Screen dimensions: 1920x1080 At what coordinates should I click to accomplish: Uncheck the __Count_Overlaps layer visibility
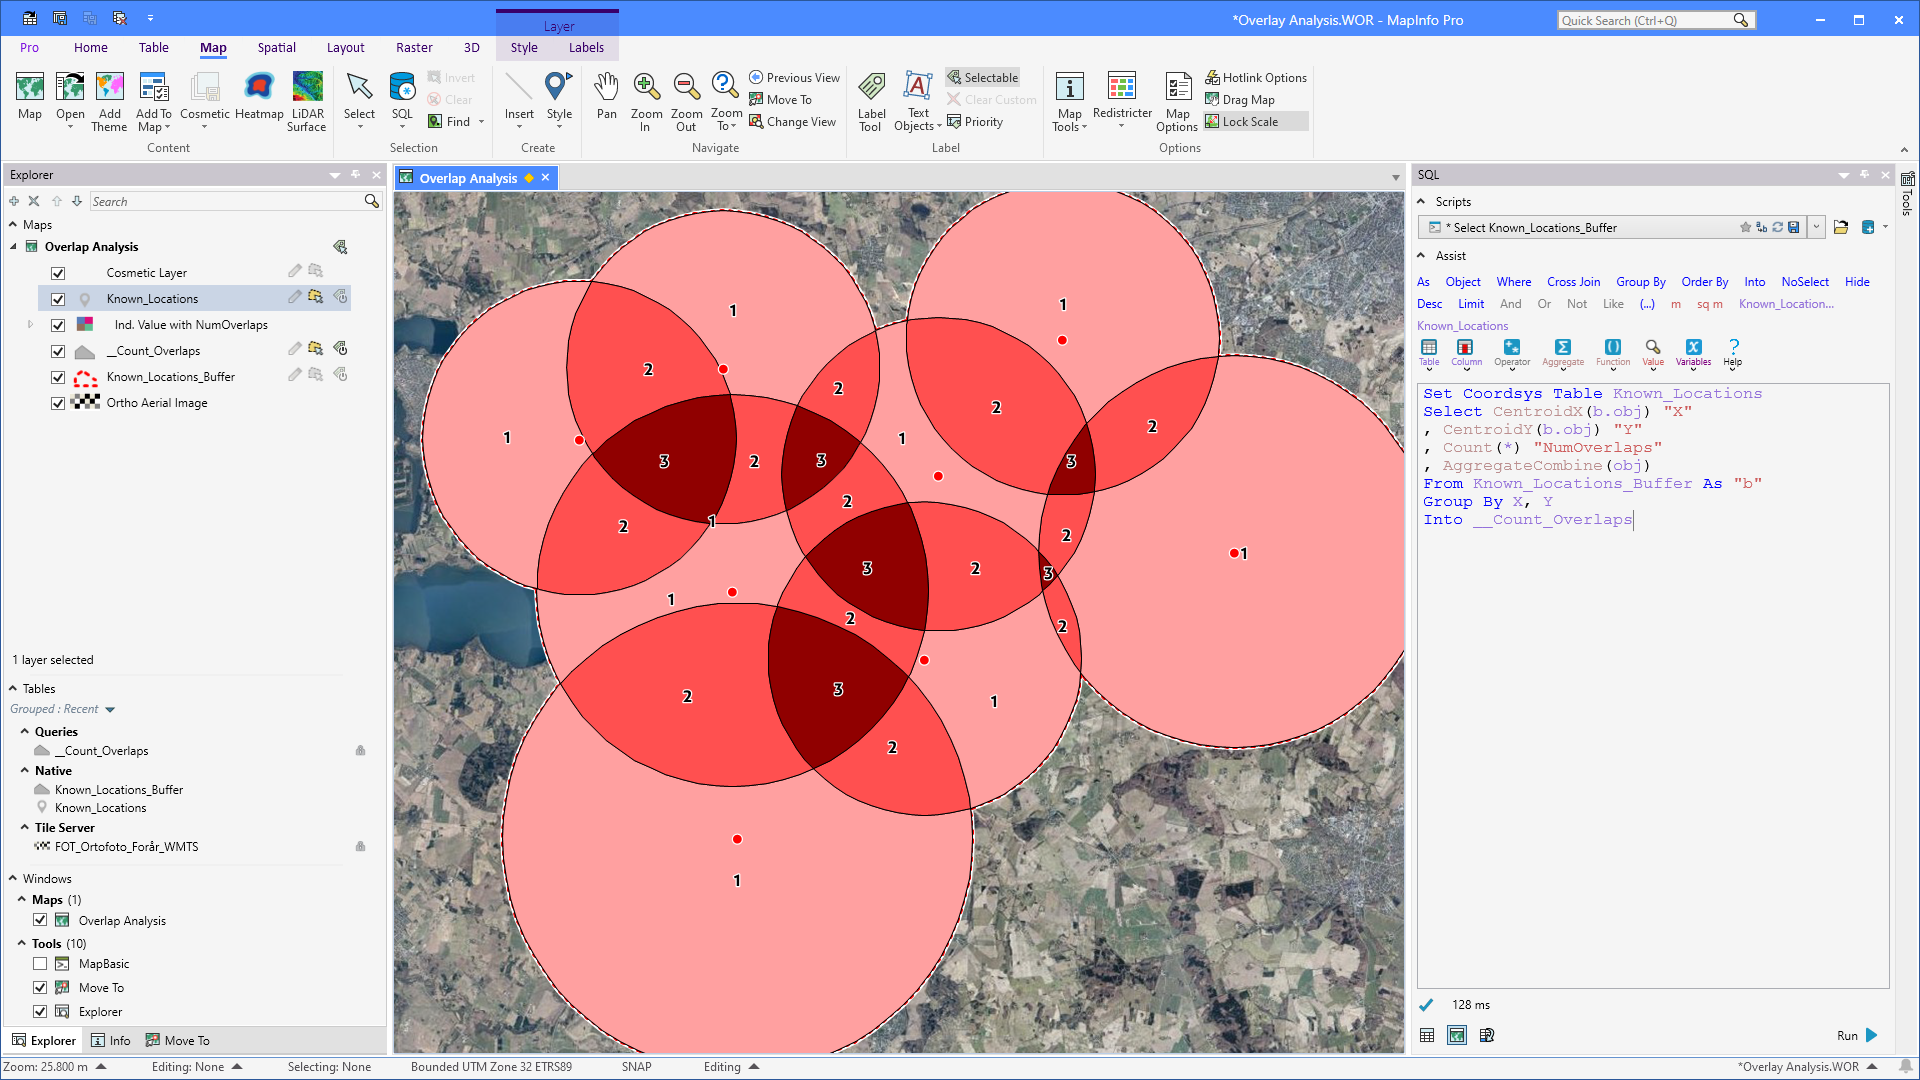point(58,350)
